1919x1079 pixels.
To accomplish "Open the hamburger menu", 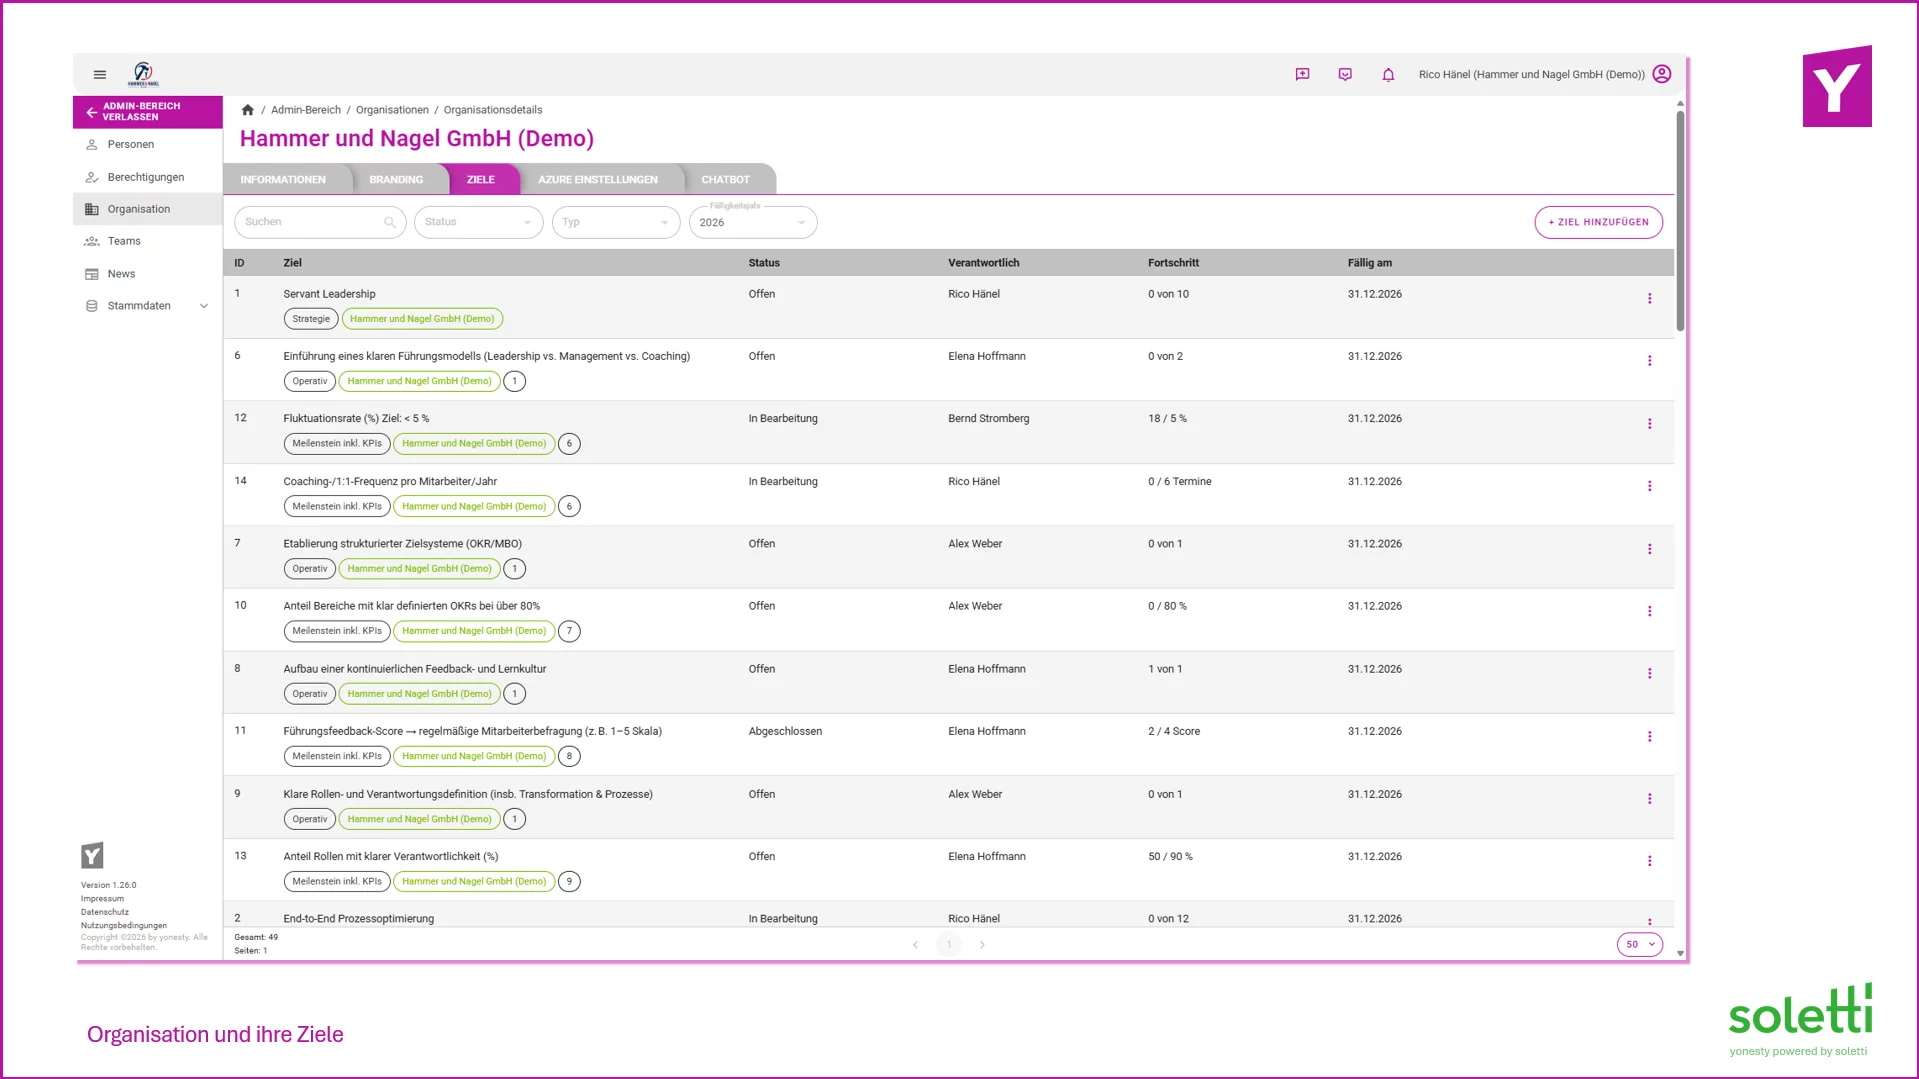I will point(100,74).
